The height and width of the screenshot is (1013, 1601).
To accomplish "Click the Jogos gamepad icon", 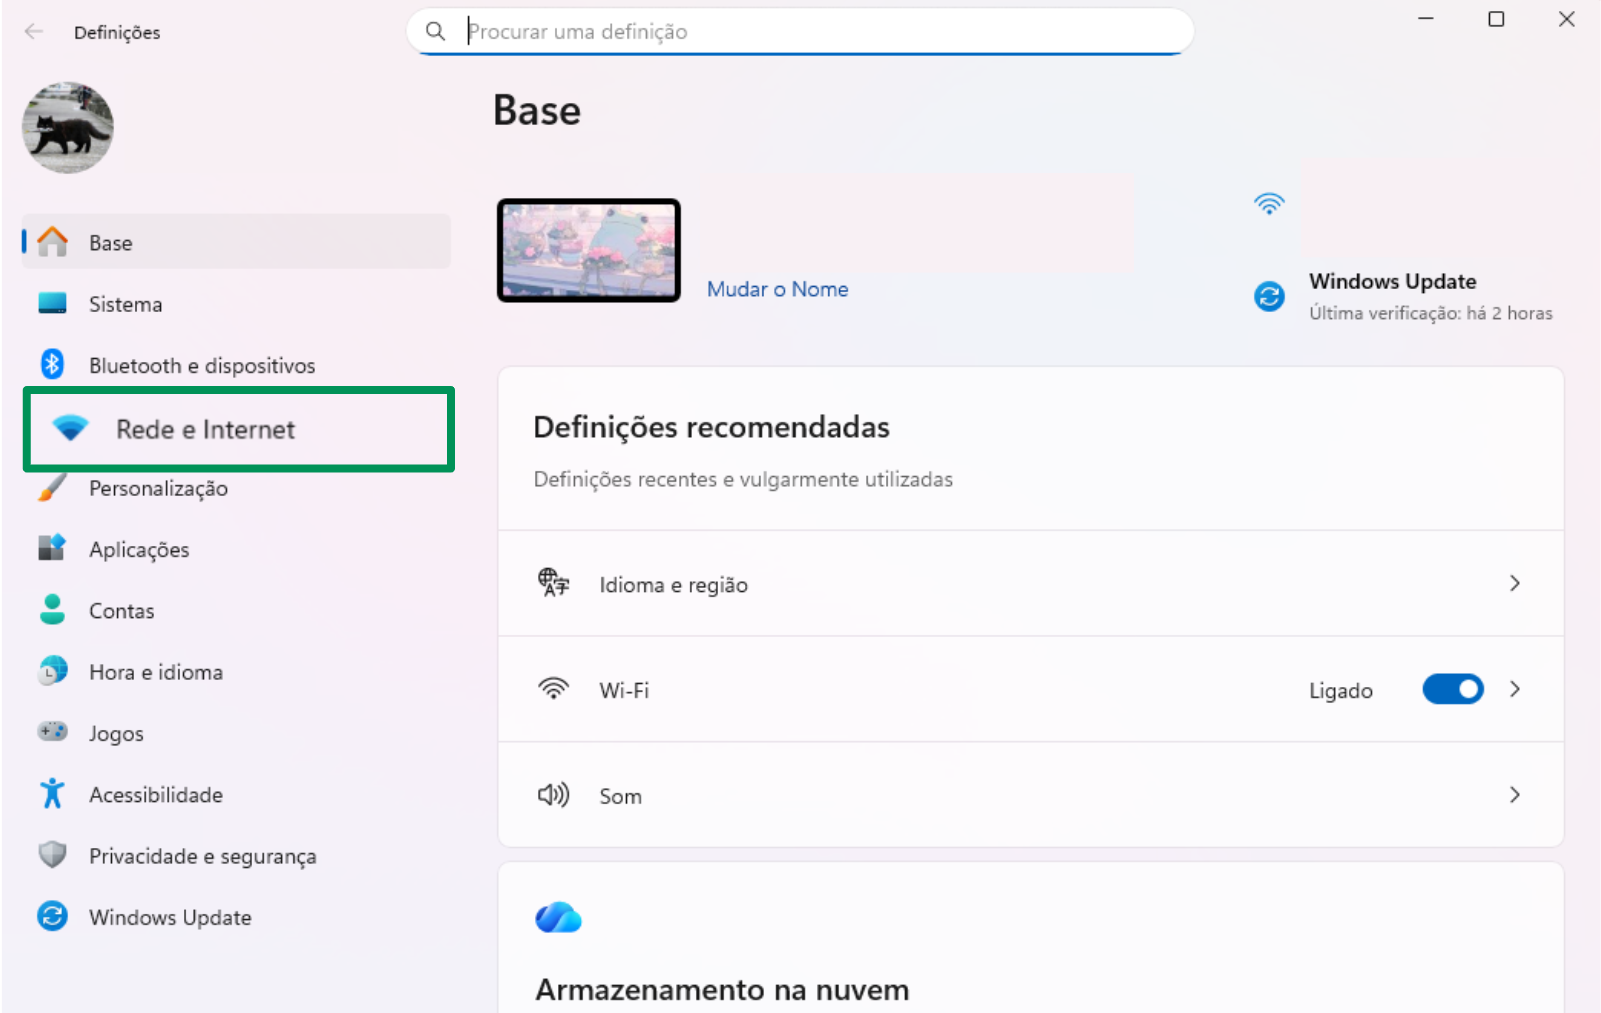I will (52, 732).
